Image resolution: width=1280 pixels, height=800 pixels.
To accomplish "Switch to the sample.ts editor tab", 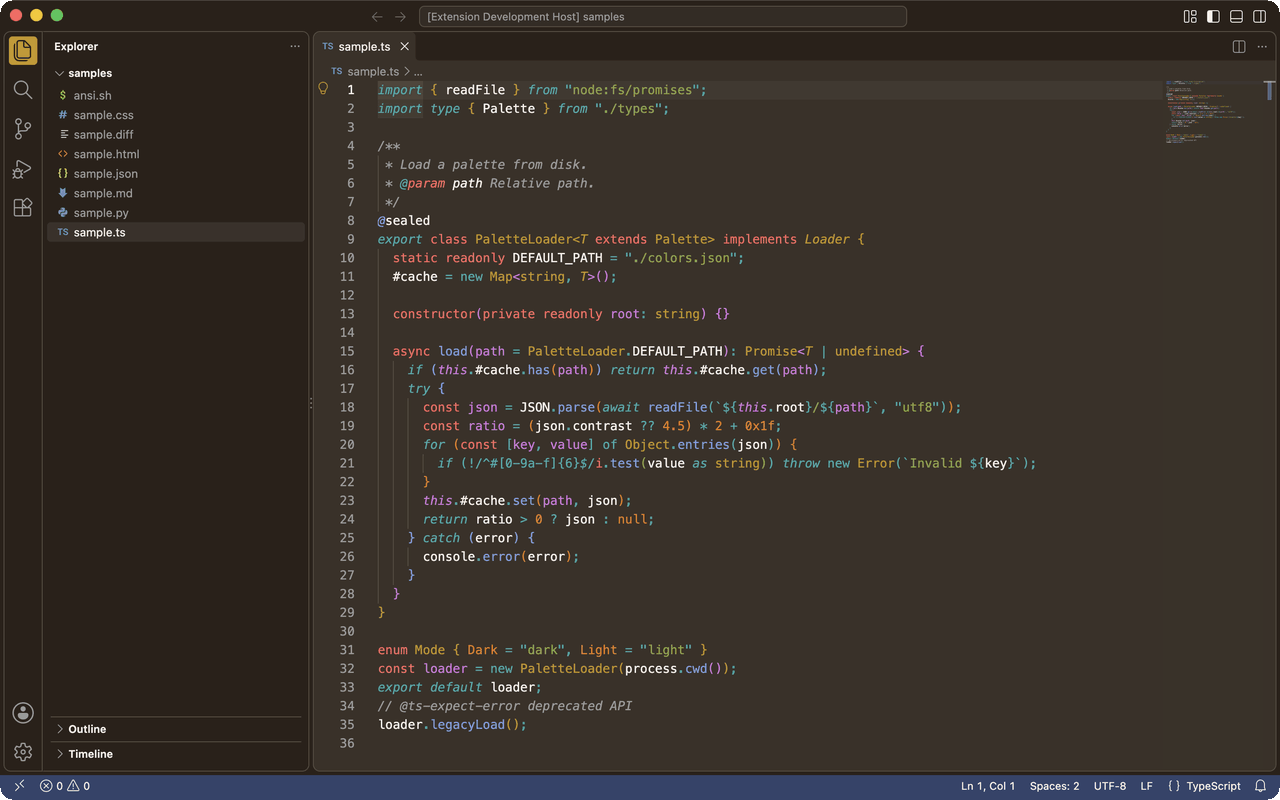I will tap(365, 47).
